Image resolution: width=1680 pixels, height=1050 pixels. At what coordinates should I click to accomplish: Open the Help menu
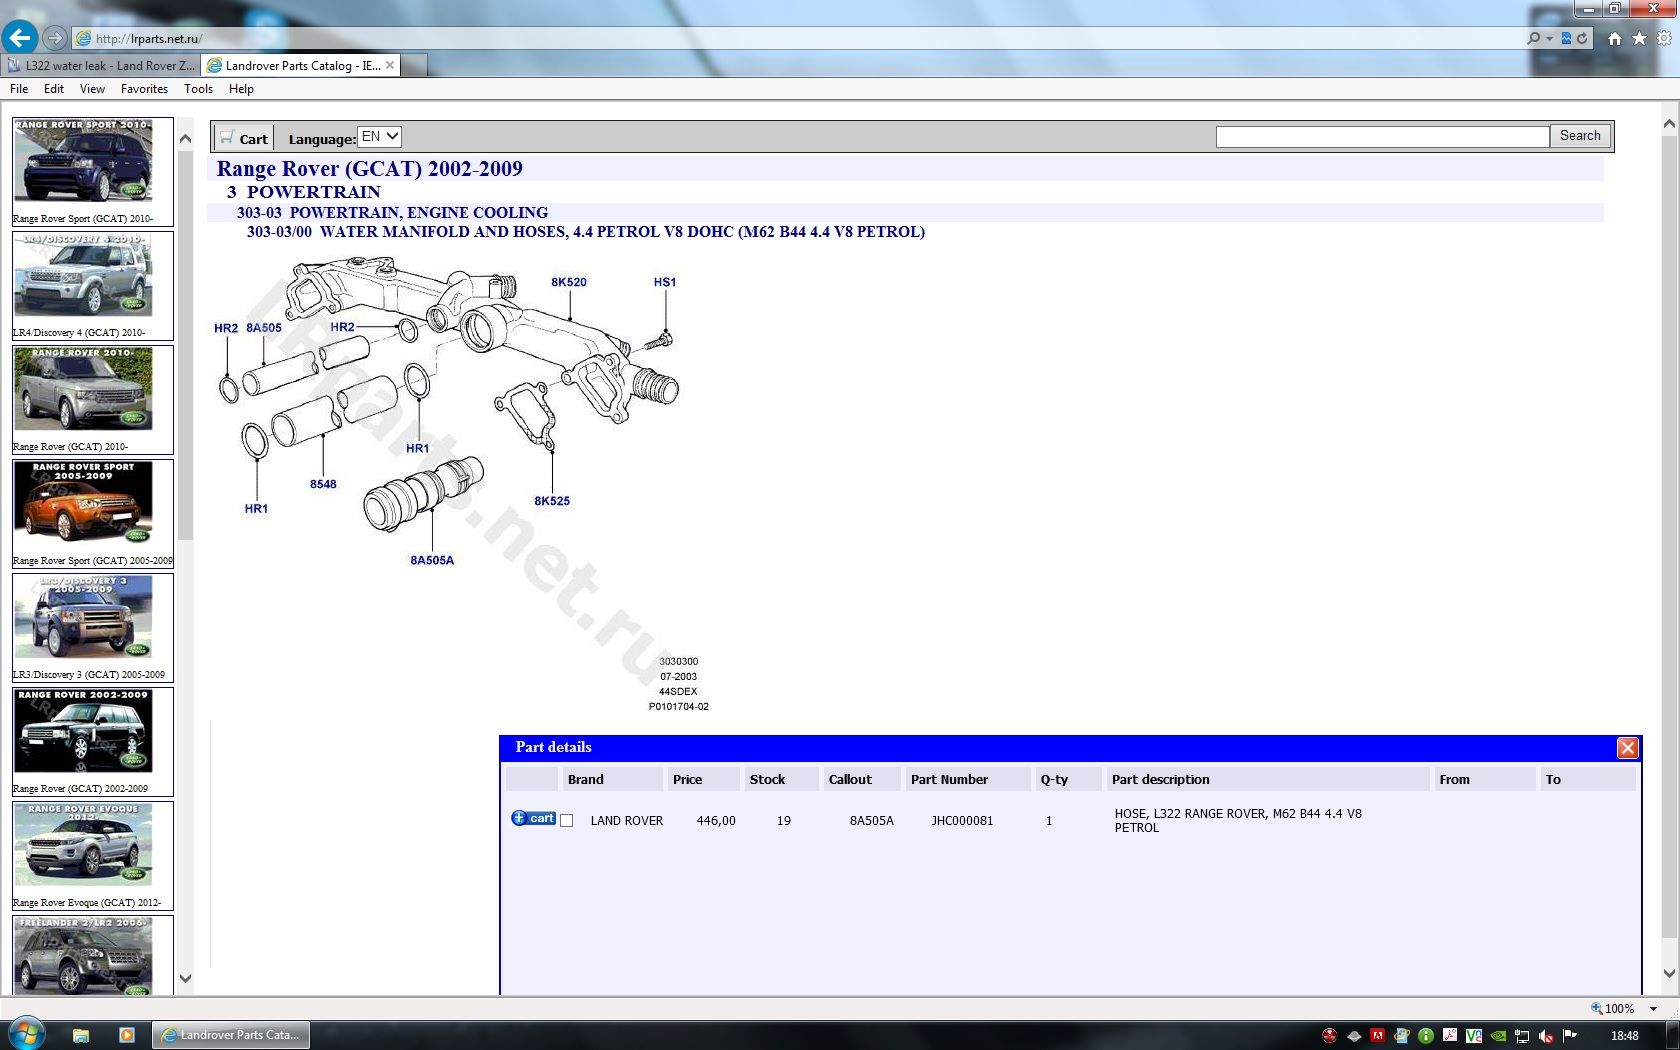pyautogui.click(x=241, y=89)
